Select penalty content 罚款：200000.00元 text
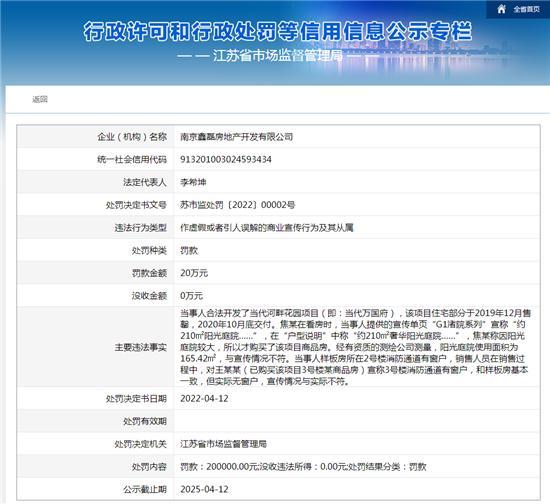This screenshot has width=550, height=504. pos(219,467)
